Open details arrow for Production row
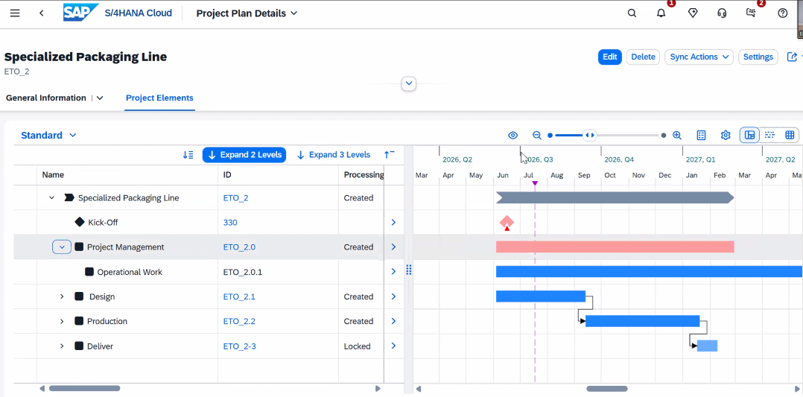The image size is (803, 397). (x=393, y=321)
